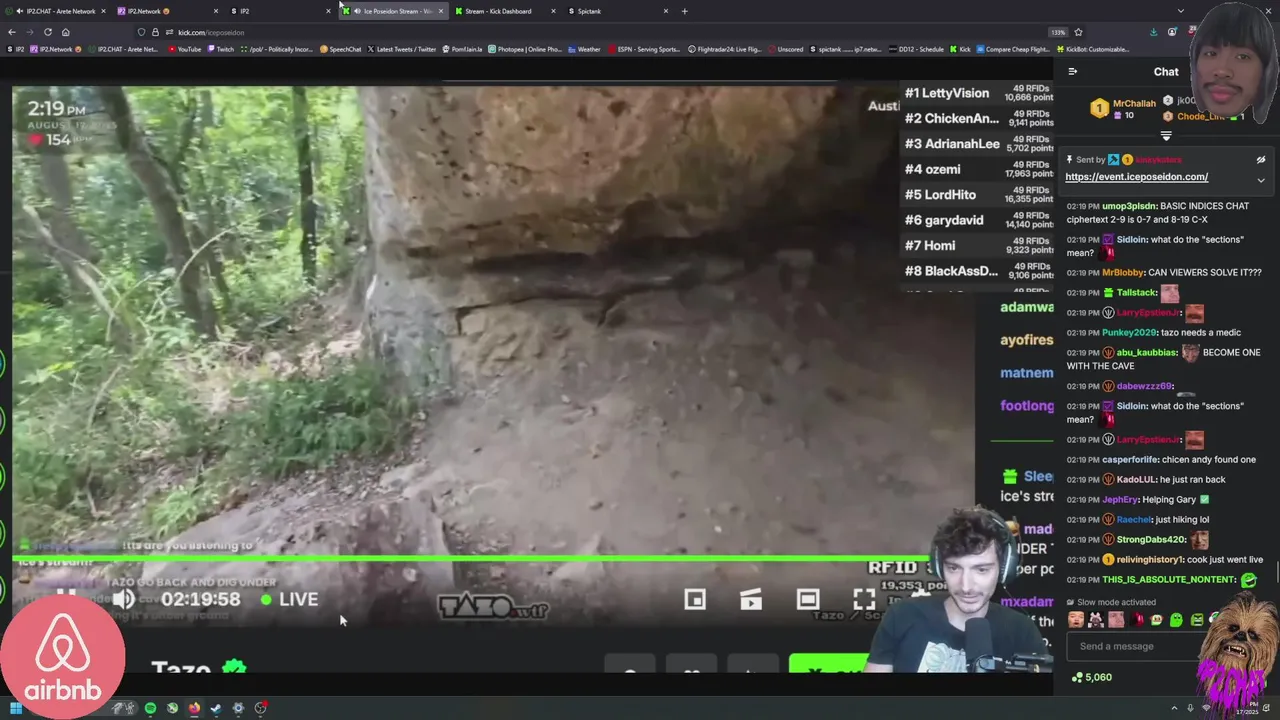Mute the stream with the speaker icon
The height and width of the screenshot is (720, 1280).
(123, 599)
